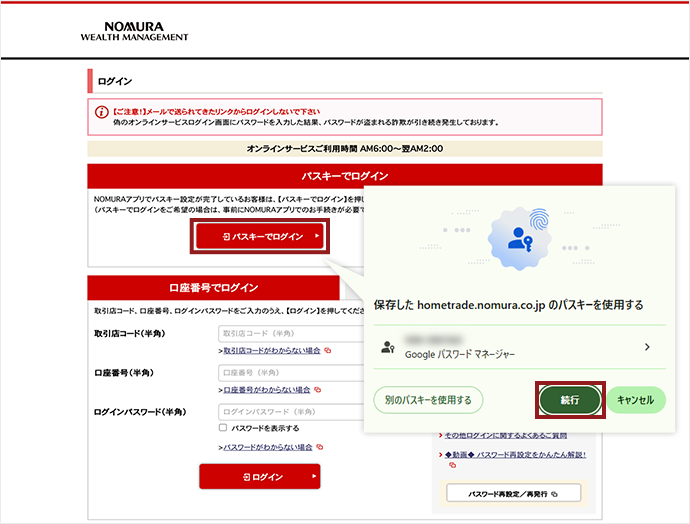
Task: Click external link icon beside パスワードがわからない場合
Action: click(320, 447)
